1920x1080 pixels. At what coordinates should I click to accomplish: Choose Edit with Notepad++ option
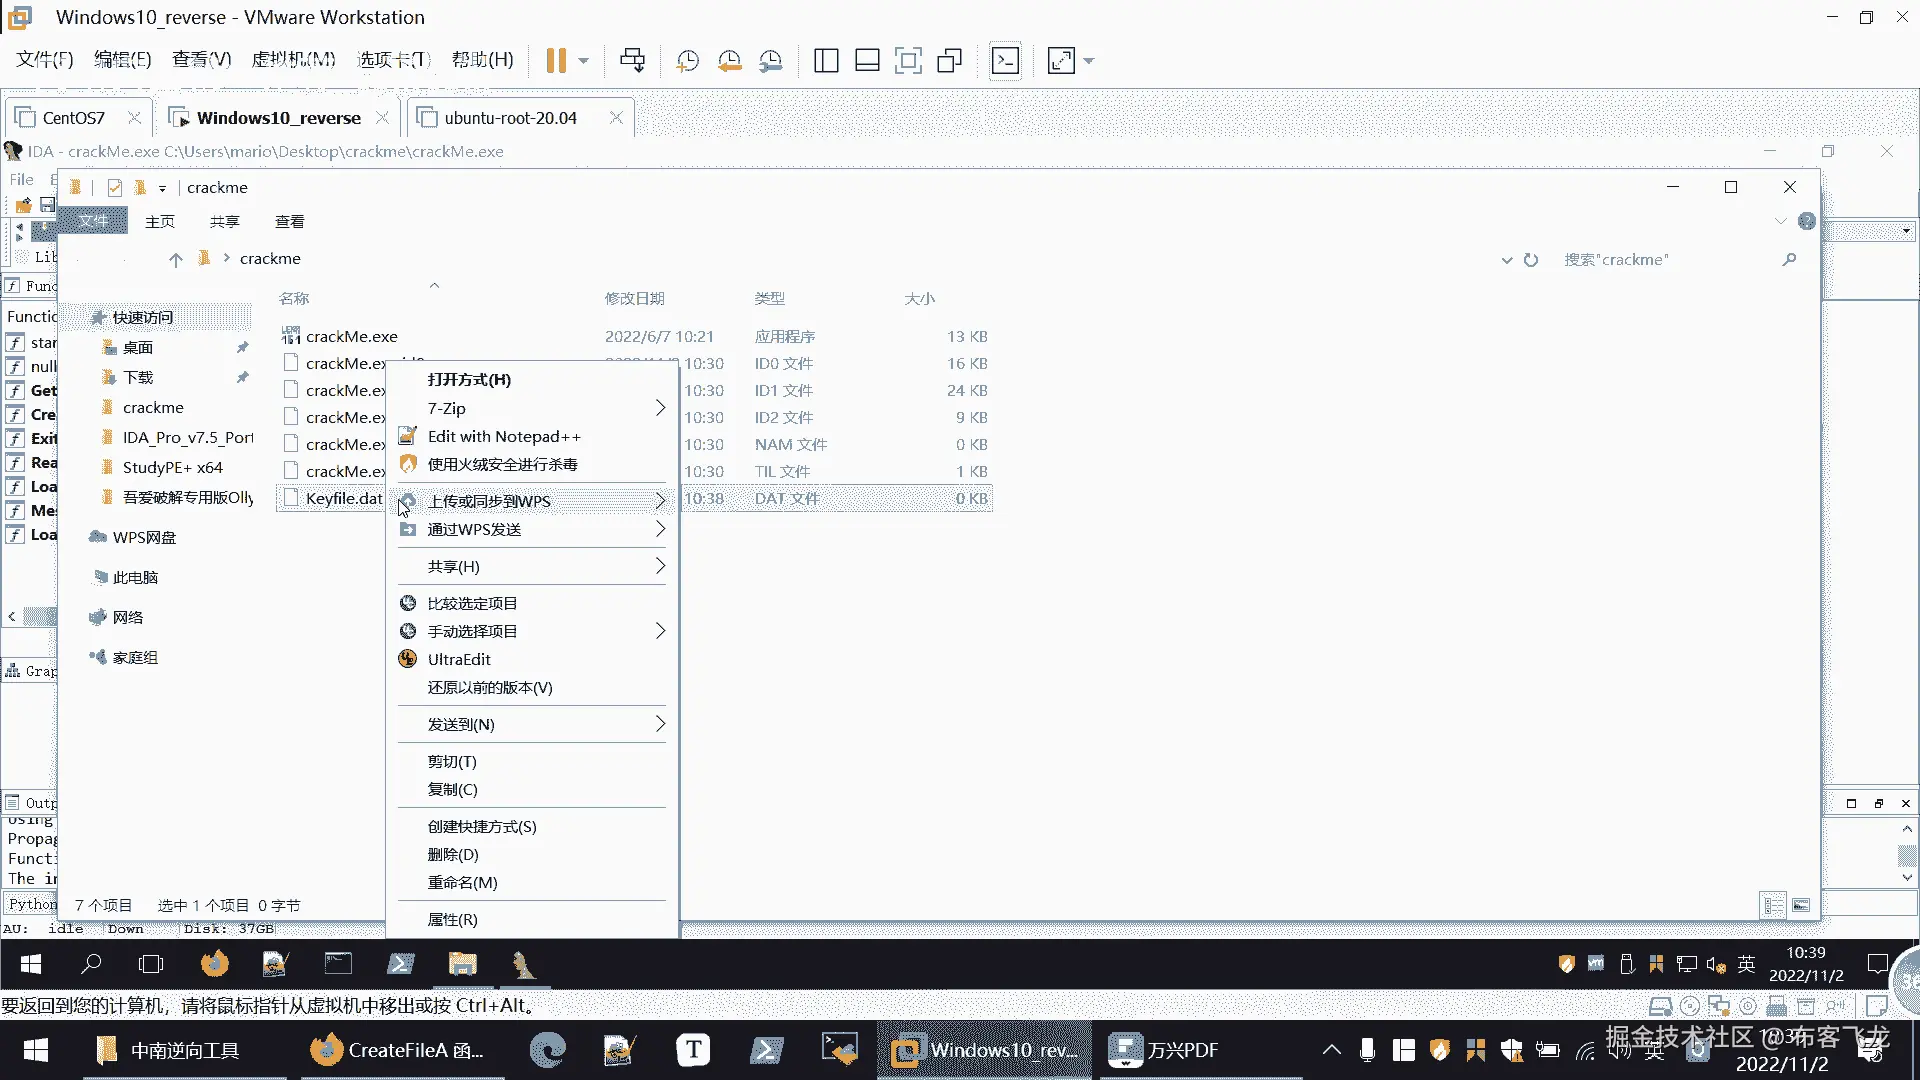503,436
